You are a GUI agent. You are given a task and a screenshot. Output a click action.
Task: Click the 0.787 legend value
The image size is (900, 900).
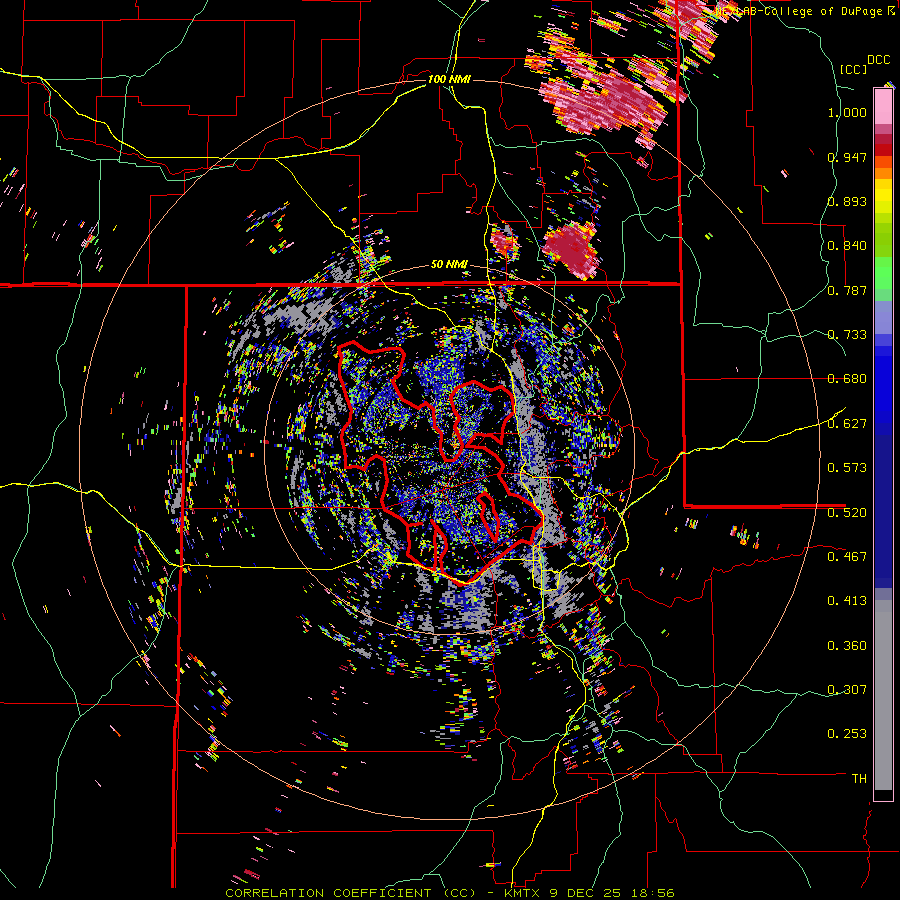pyautogui.click(x=847, y=290)
